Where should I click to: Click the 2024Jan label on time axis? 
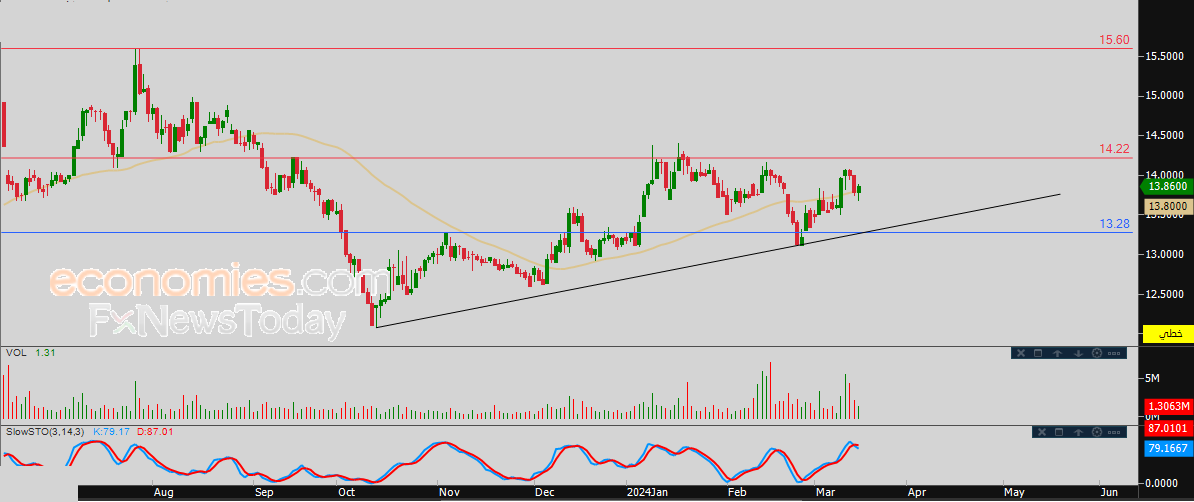tap(646, 493)
